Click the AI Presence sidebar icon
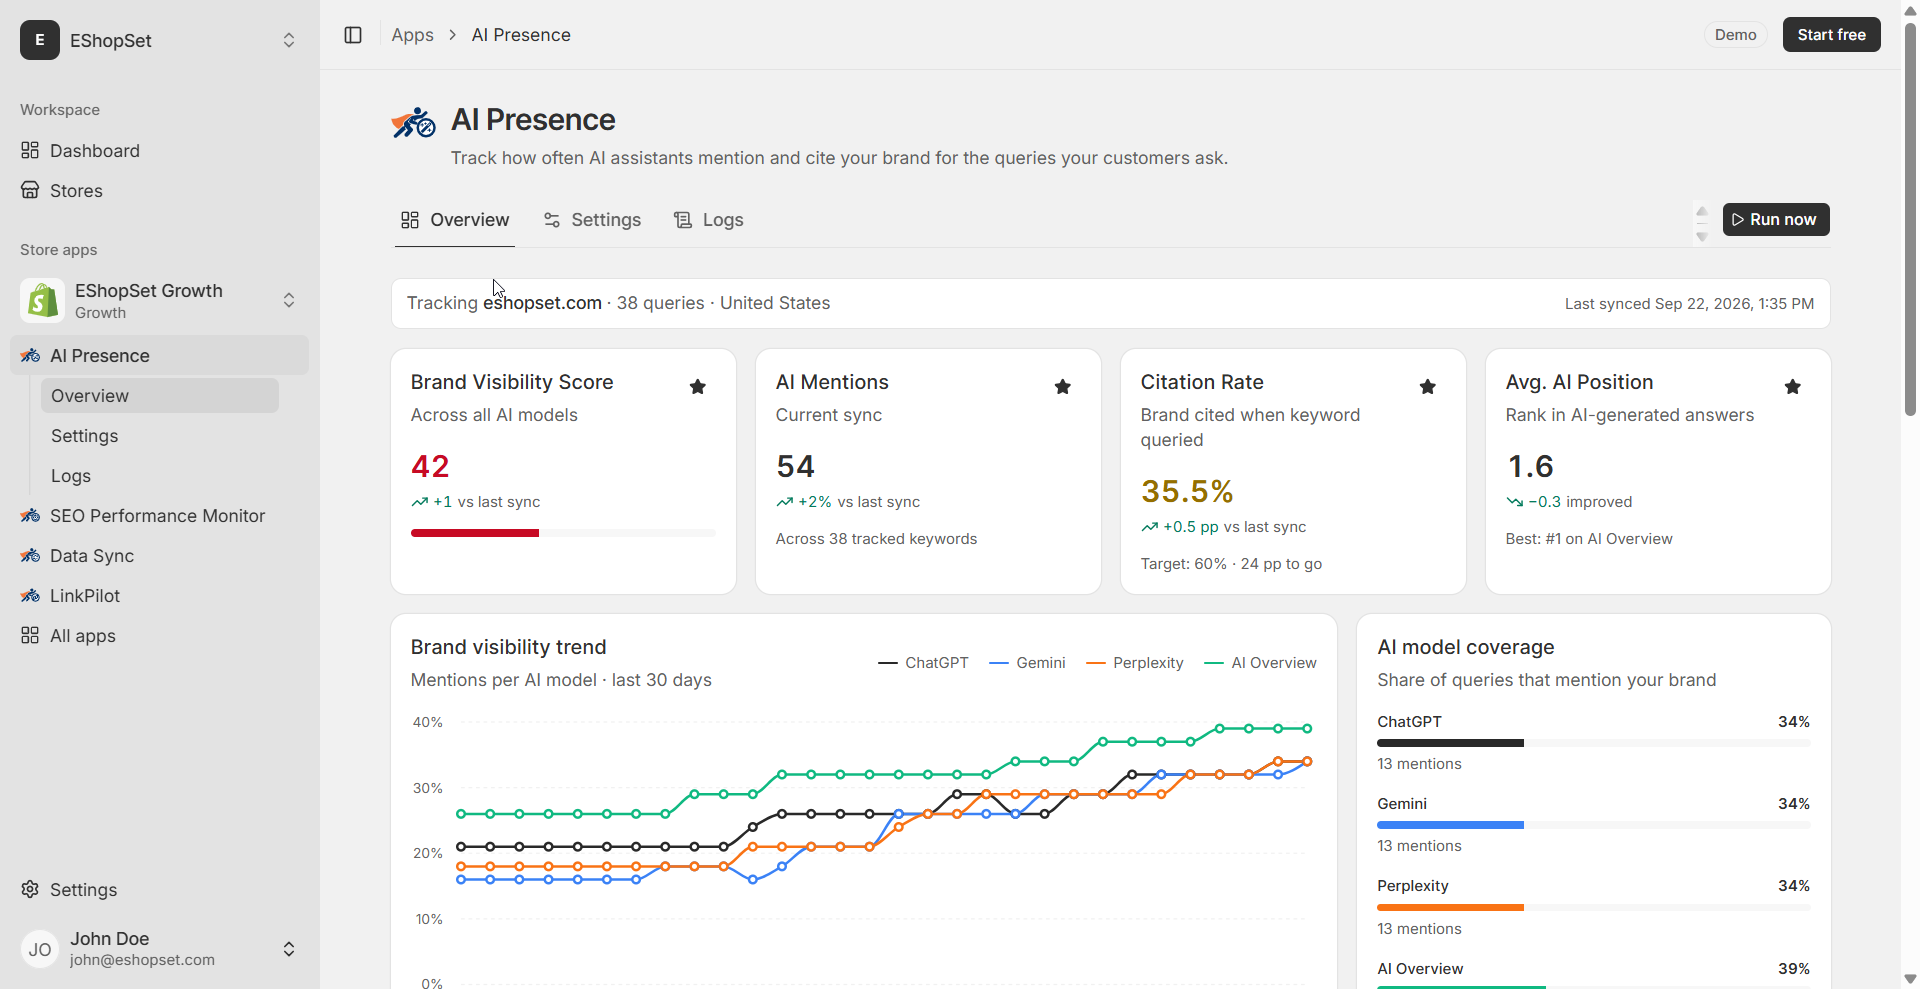 (x=30, y=356)
